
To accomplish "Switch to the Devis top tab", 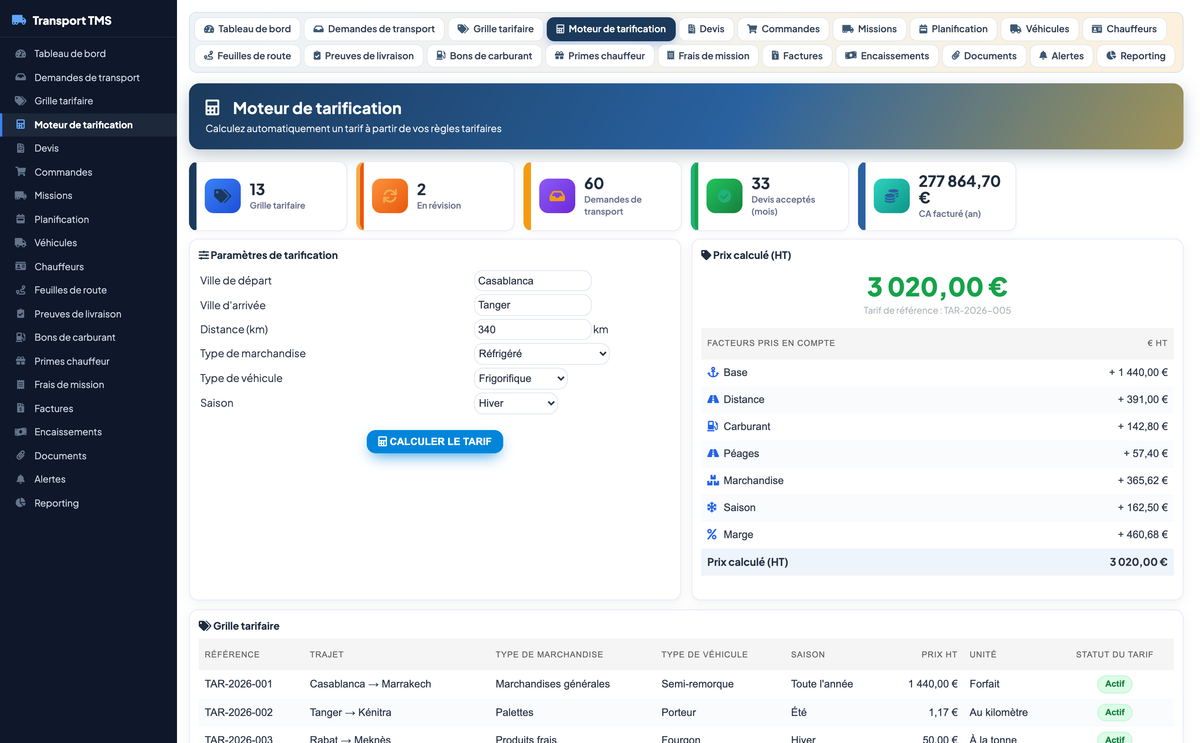I will tap(706, 29).
